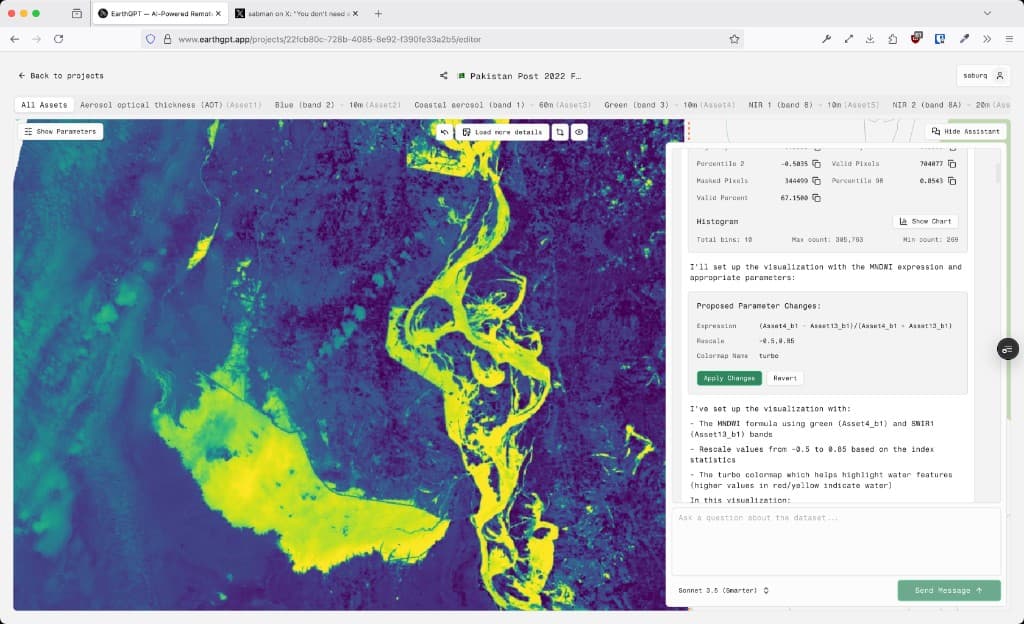Click the Colormap Name value turbo
The height and width of the screenshot is (624, 1024).
tap(769, 356)
